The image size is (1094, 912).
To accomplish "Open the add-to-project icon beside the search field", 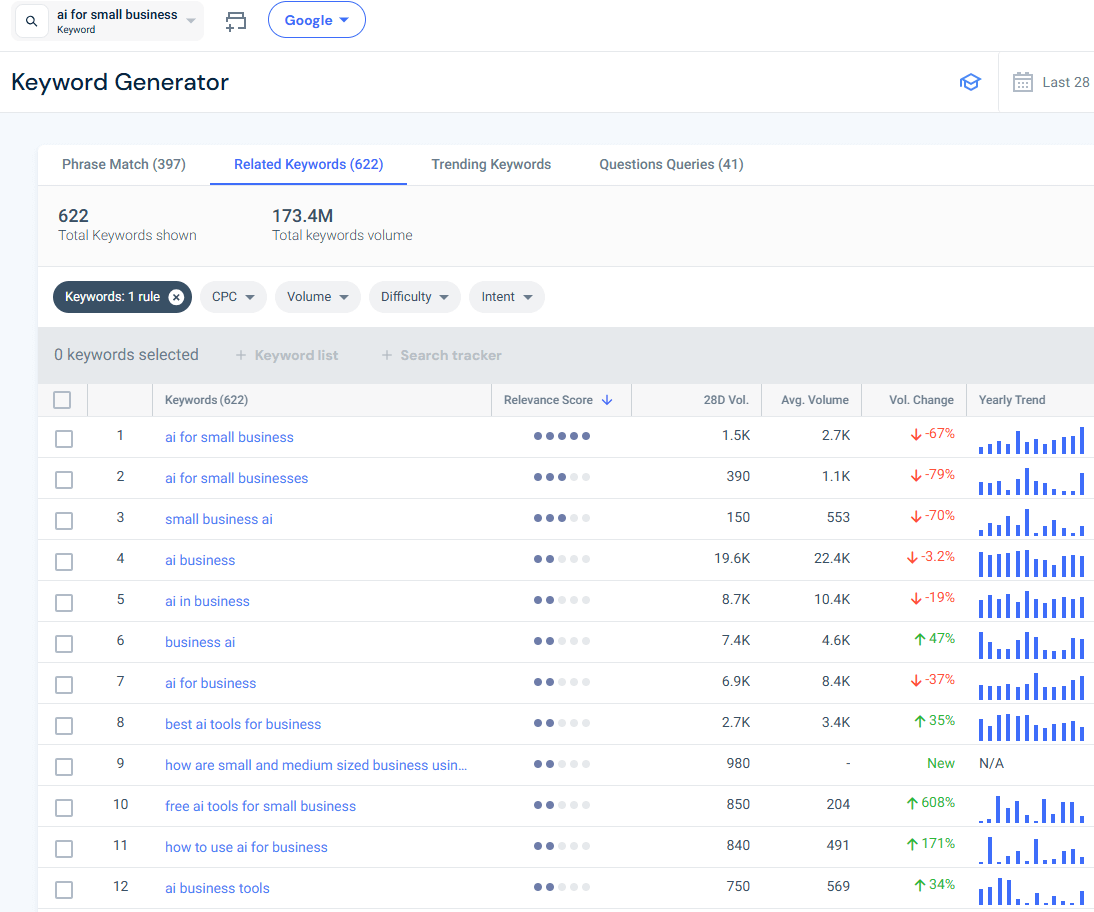I will 236,20.
